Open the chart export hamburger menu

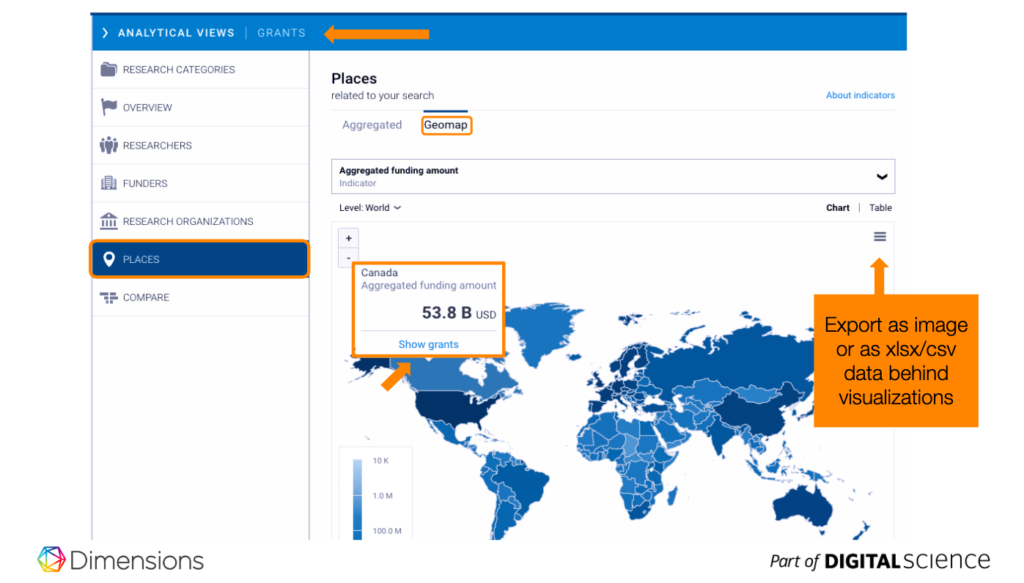(880, 237)
